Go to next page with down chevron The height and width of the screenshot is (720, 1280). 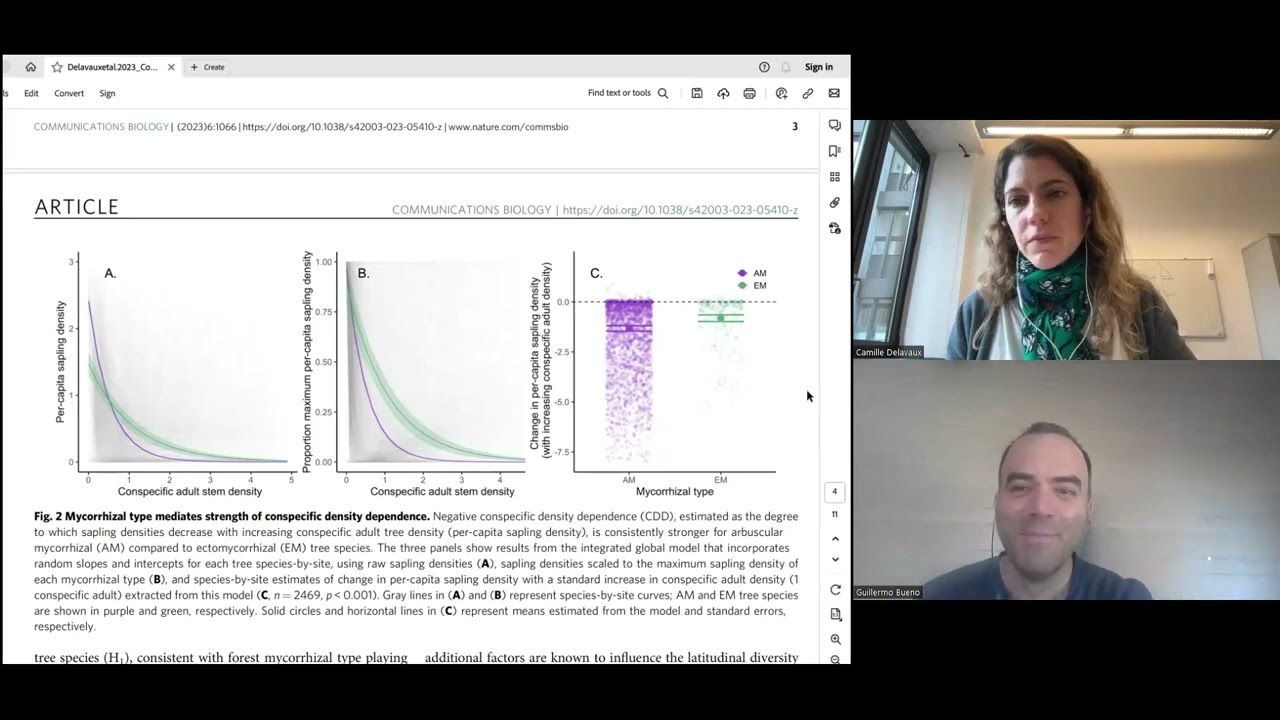(835, 559)
